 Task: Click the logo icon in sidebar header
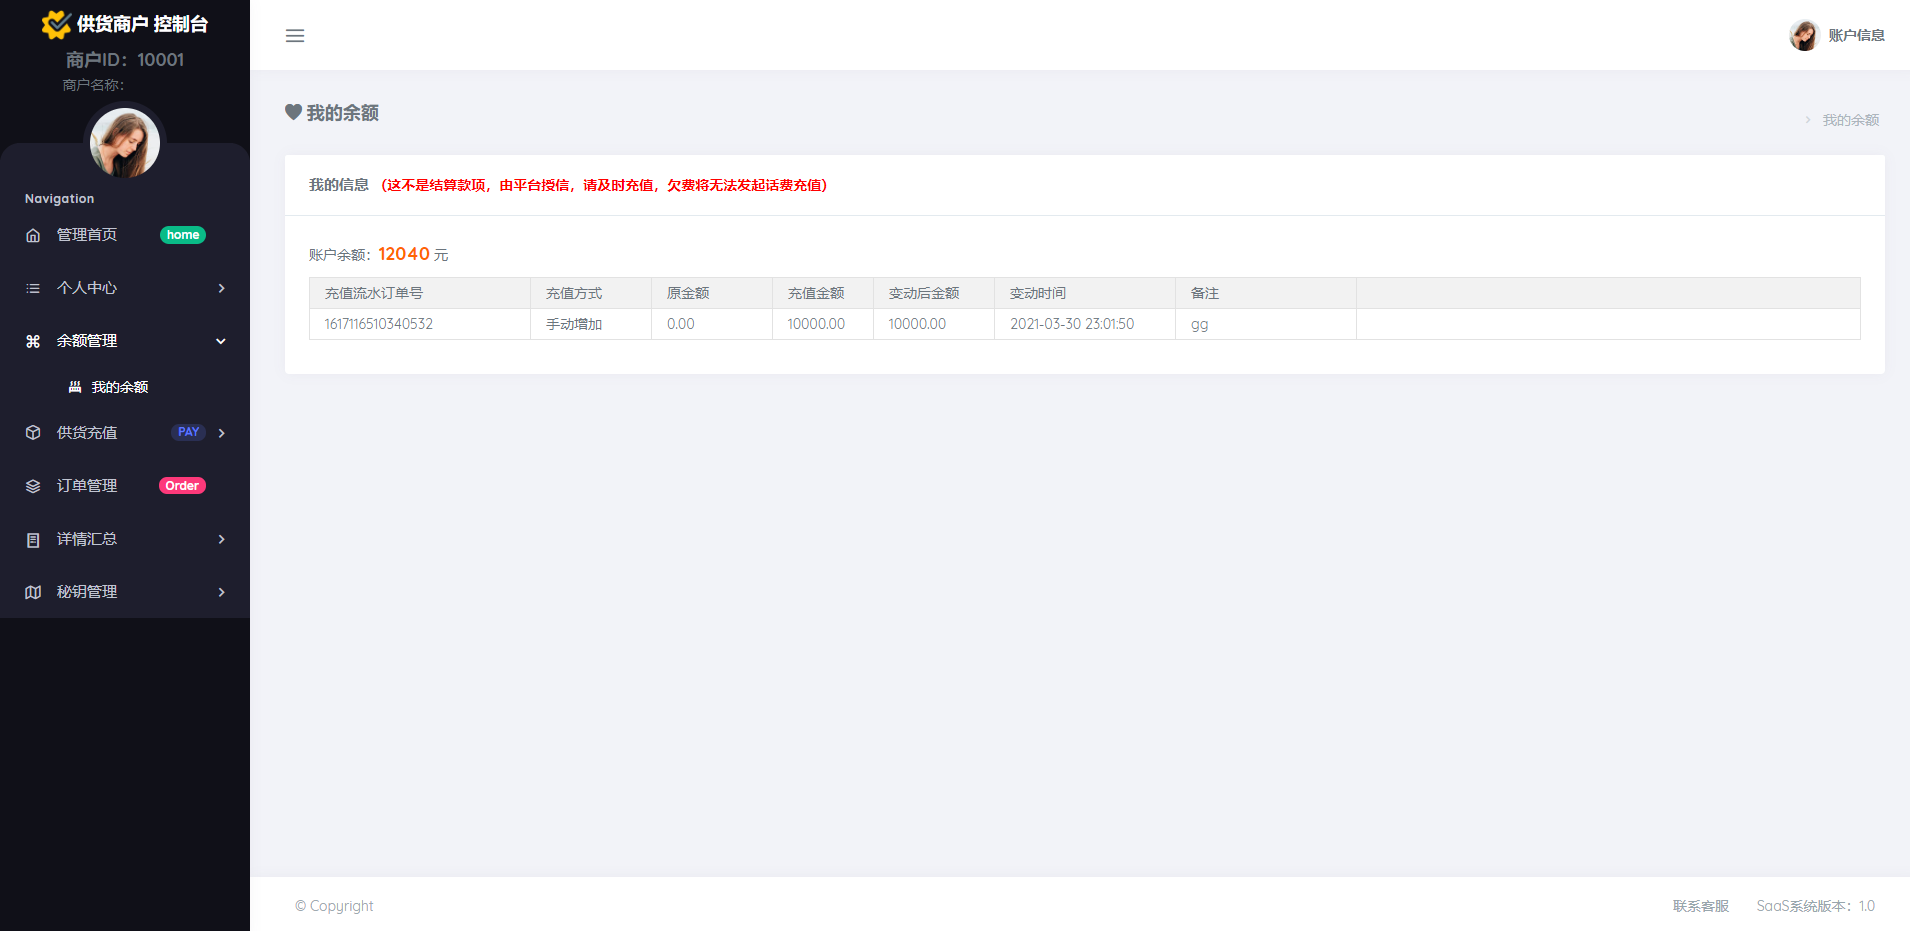[56, 24]
